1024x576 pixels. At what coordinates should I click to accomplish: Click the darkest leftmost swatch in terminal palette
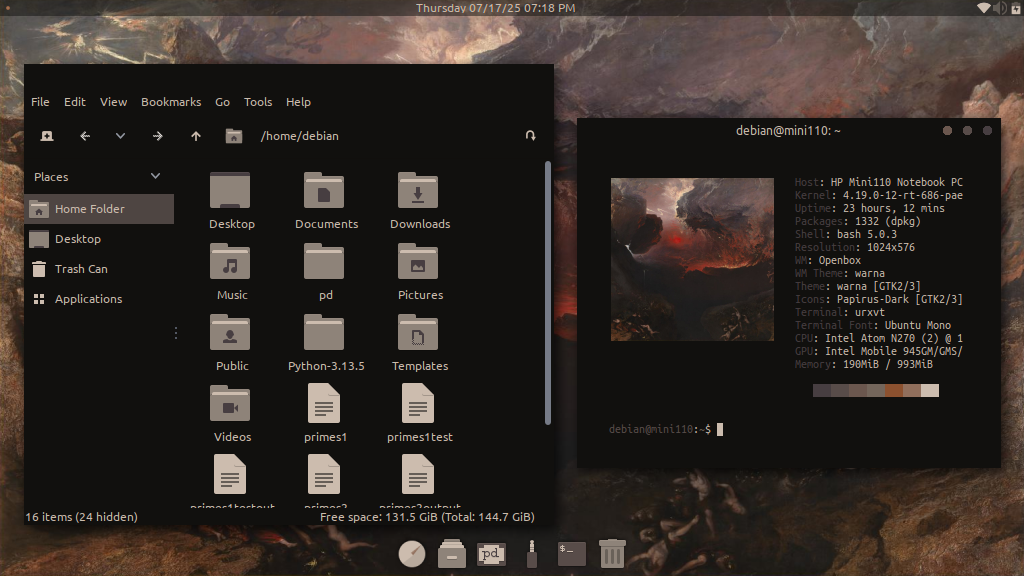click(822, 391)
